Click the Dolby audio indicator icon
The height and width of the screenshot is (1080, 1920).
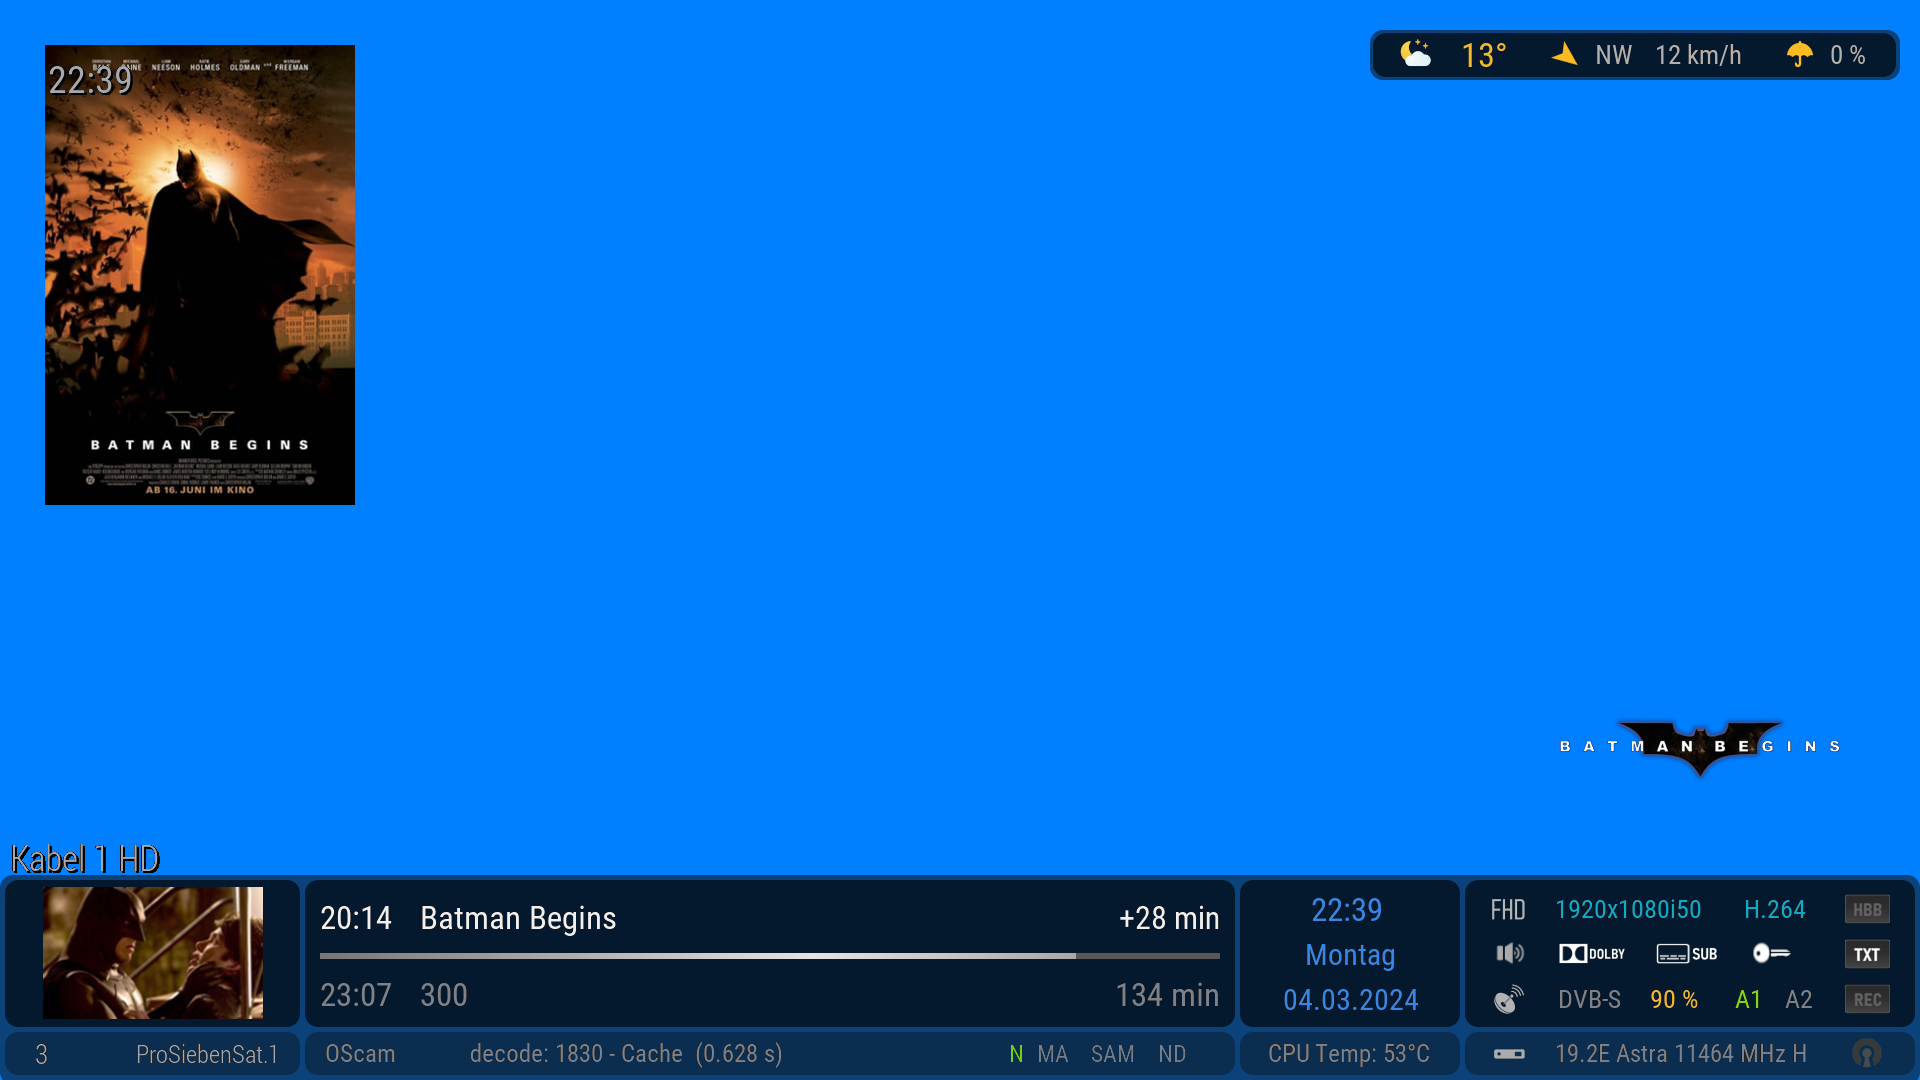pyautogui.click(x=1591, y=954)
